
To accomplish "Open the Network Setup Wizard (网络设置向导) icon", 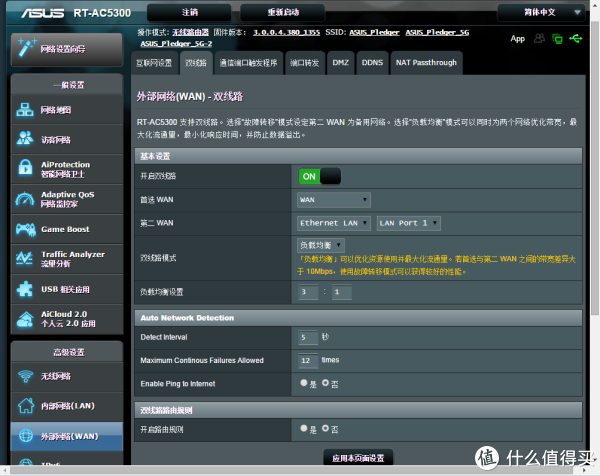I will click(27, 47).
